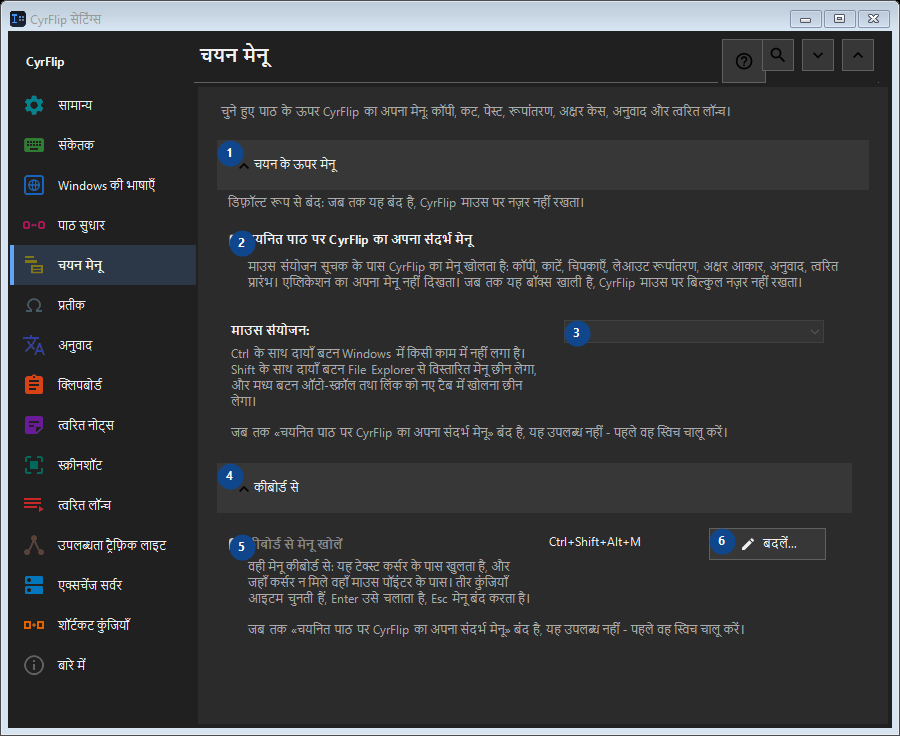Select the प्रतीक omega icon
Image resolution: width=900 pixels, height=736 pixels.
tap(34, 305)
